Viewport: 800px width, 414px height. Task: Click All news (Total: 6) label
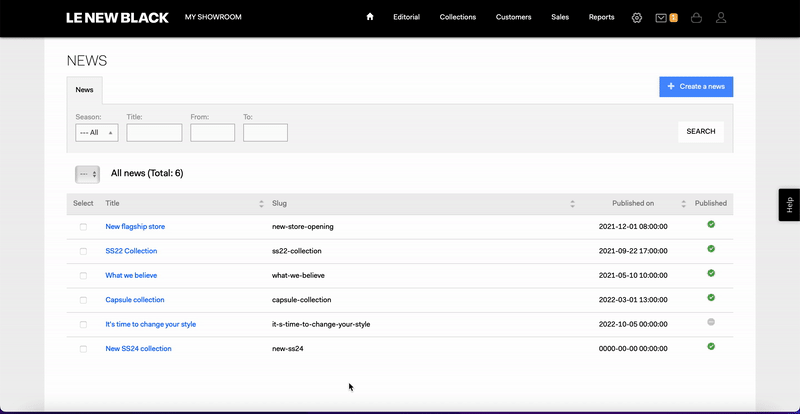coord(147,174)
